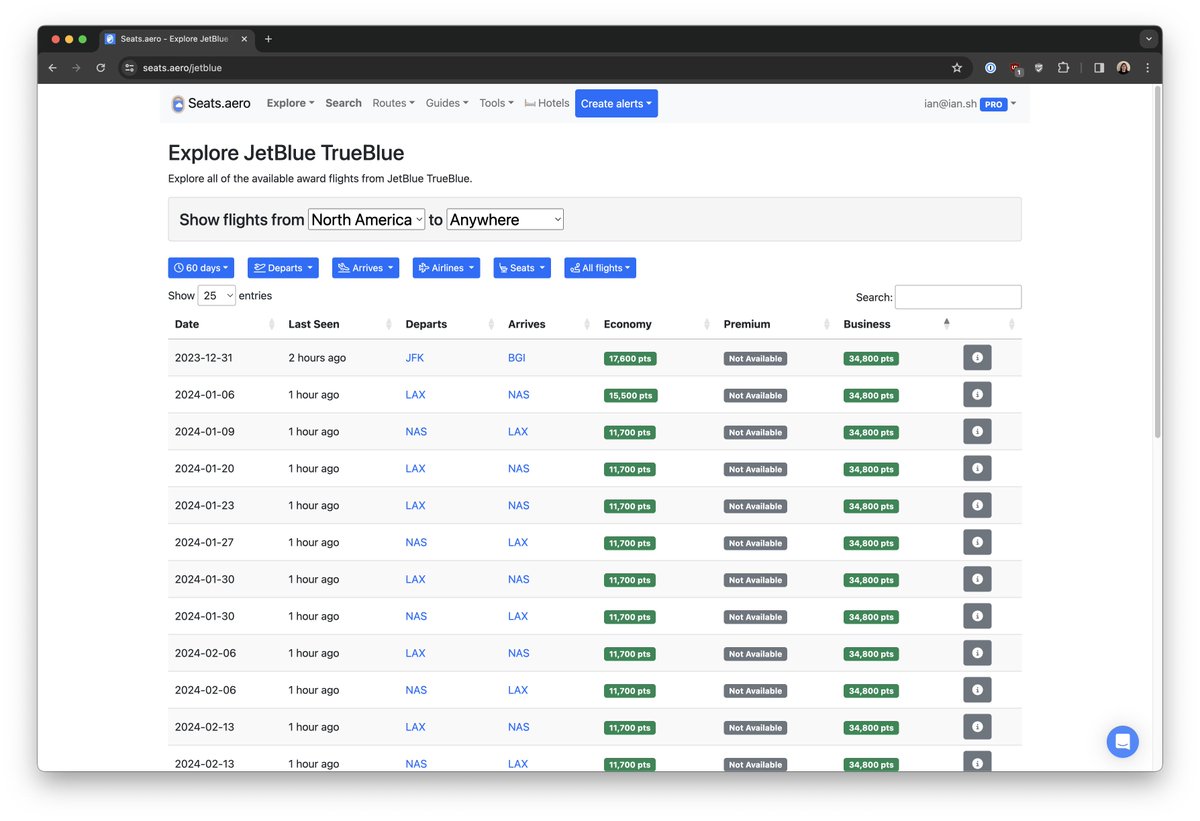
Task: Sort by the Last Seen column header
Action: [340, 324]
